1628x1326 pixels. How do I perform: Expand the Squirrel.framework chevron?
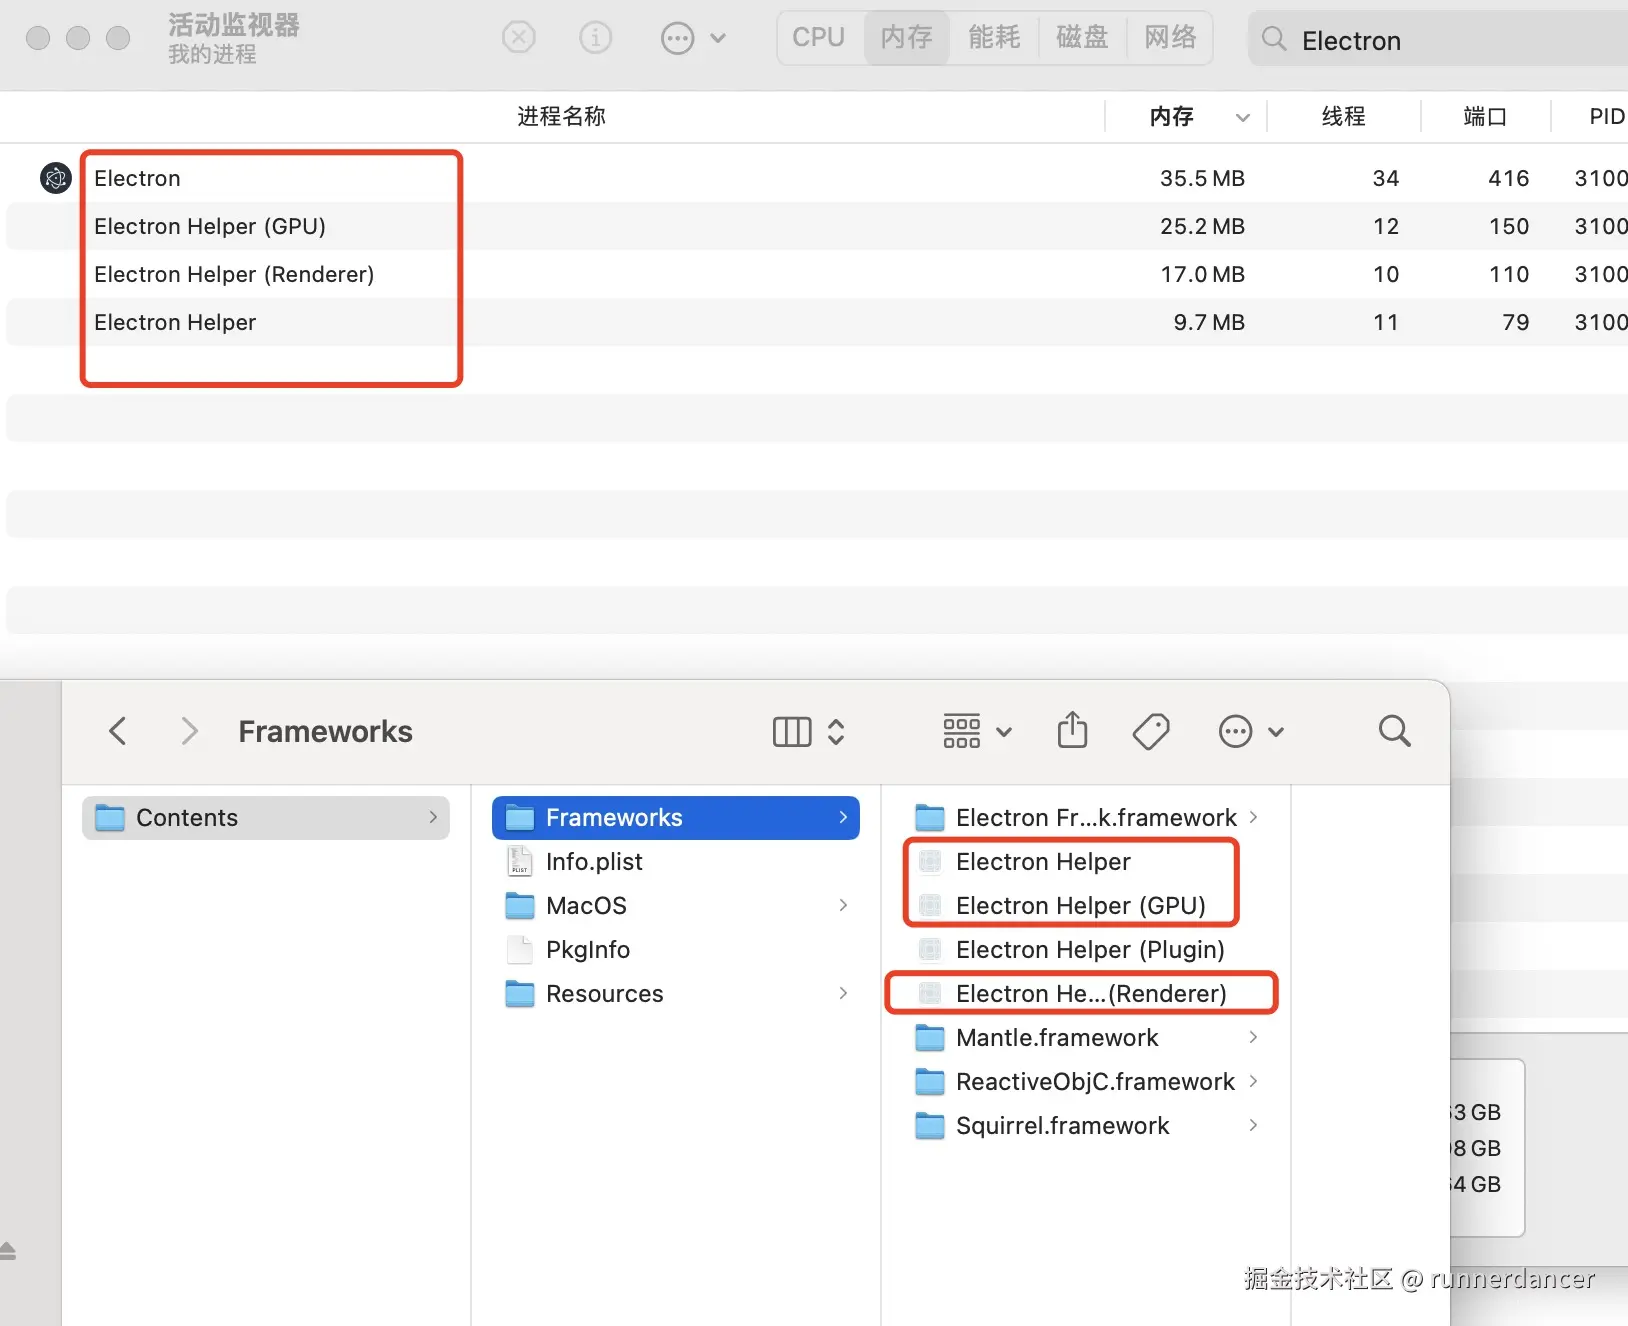1253,1125
